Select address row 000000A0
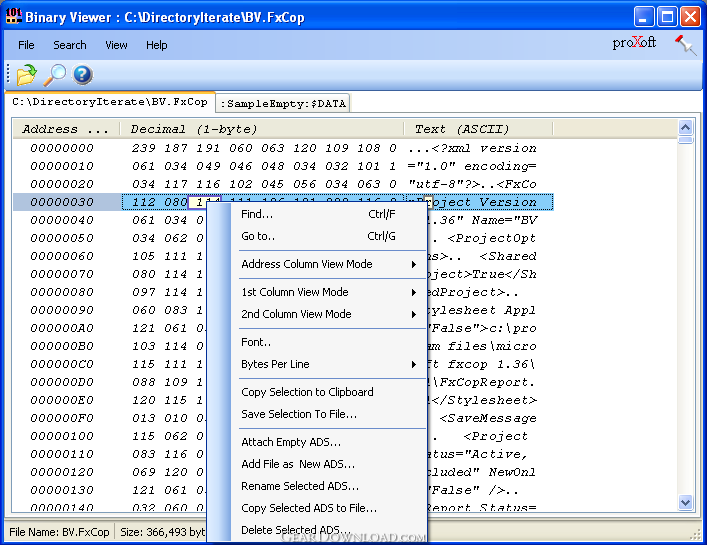The width and height of the screenshot is (707, 545). (x=62, y=329)
